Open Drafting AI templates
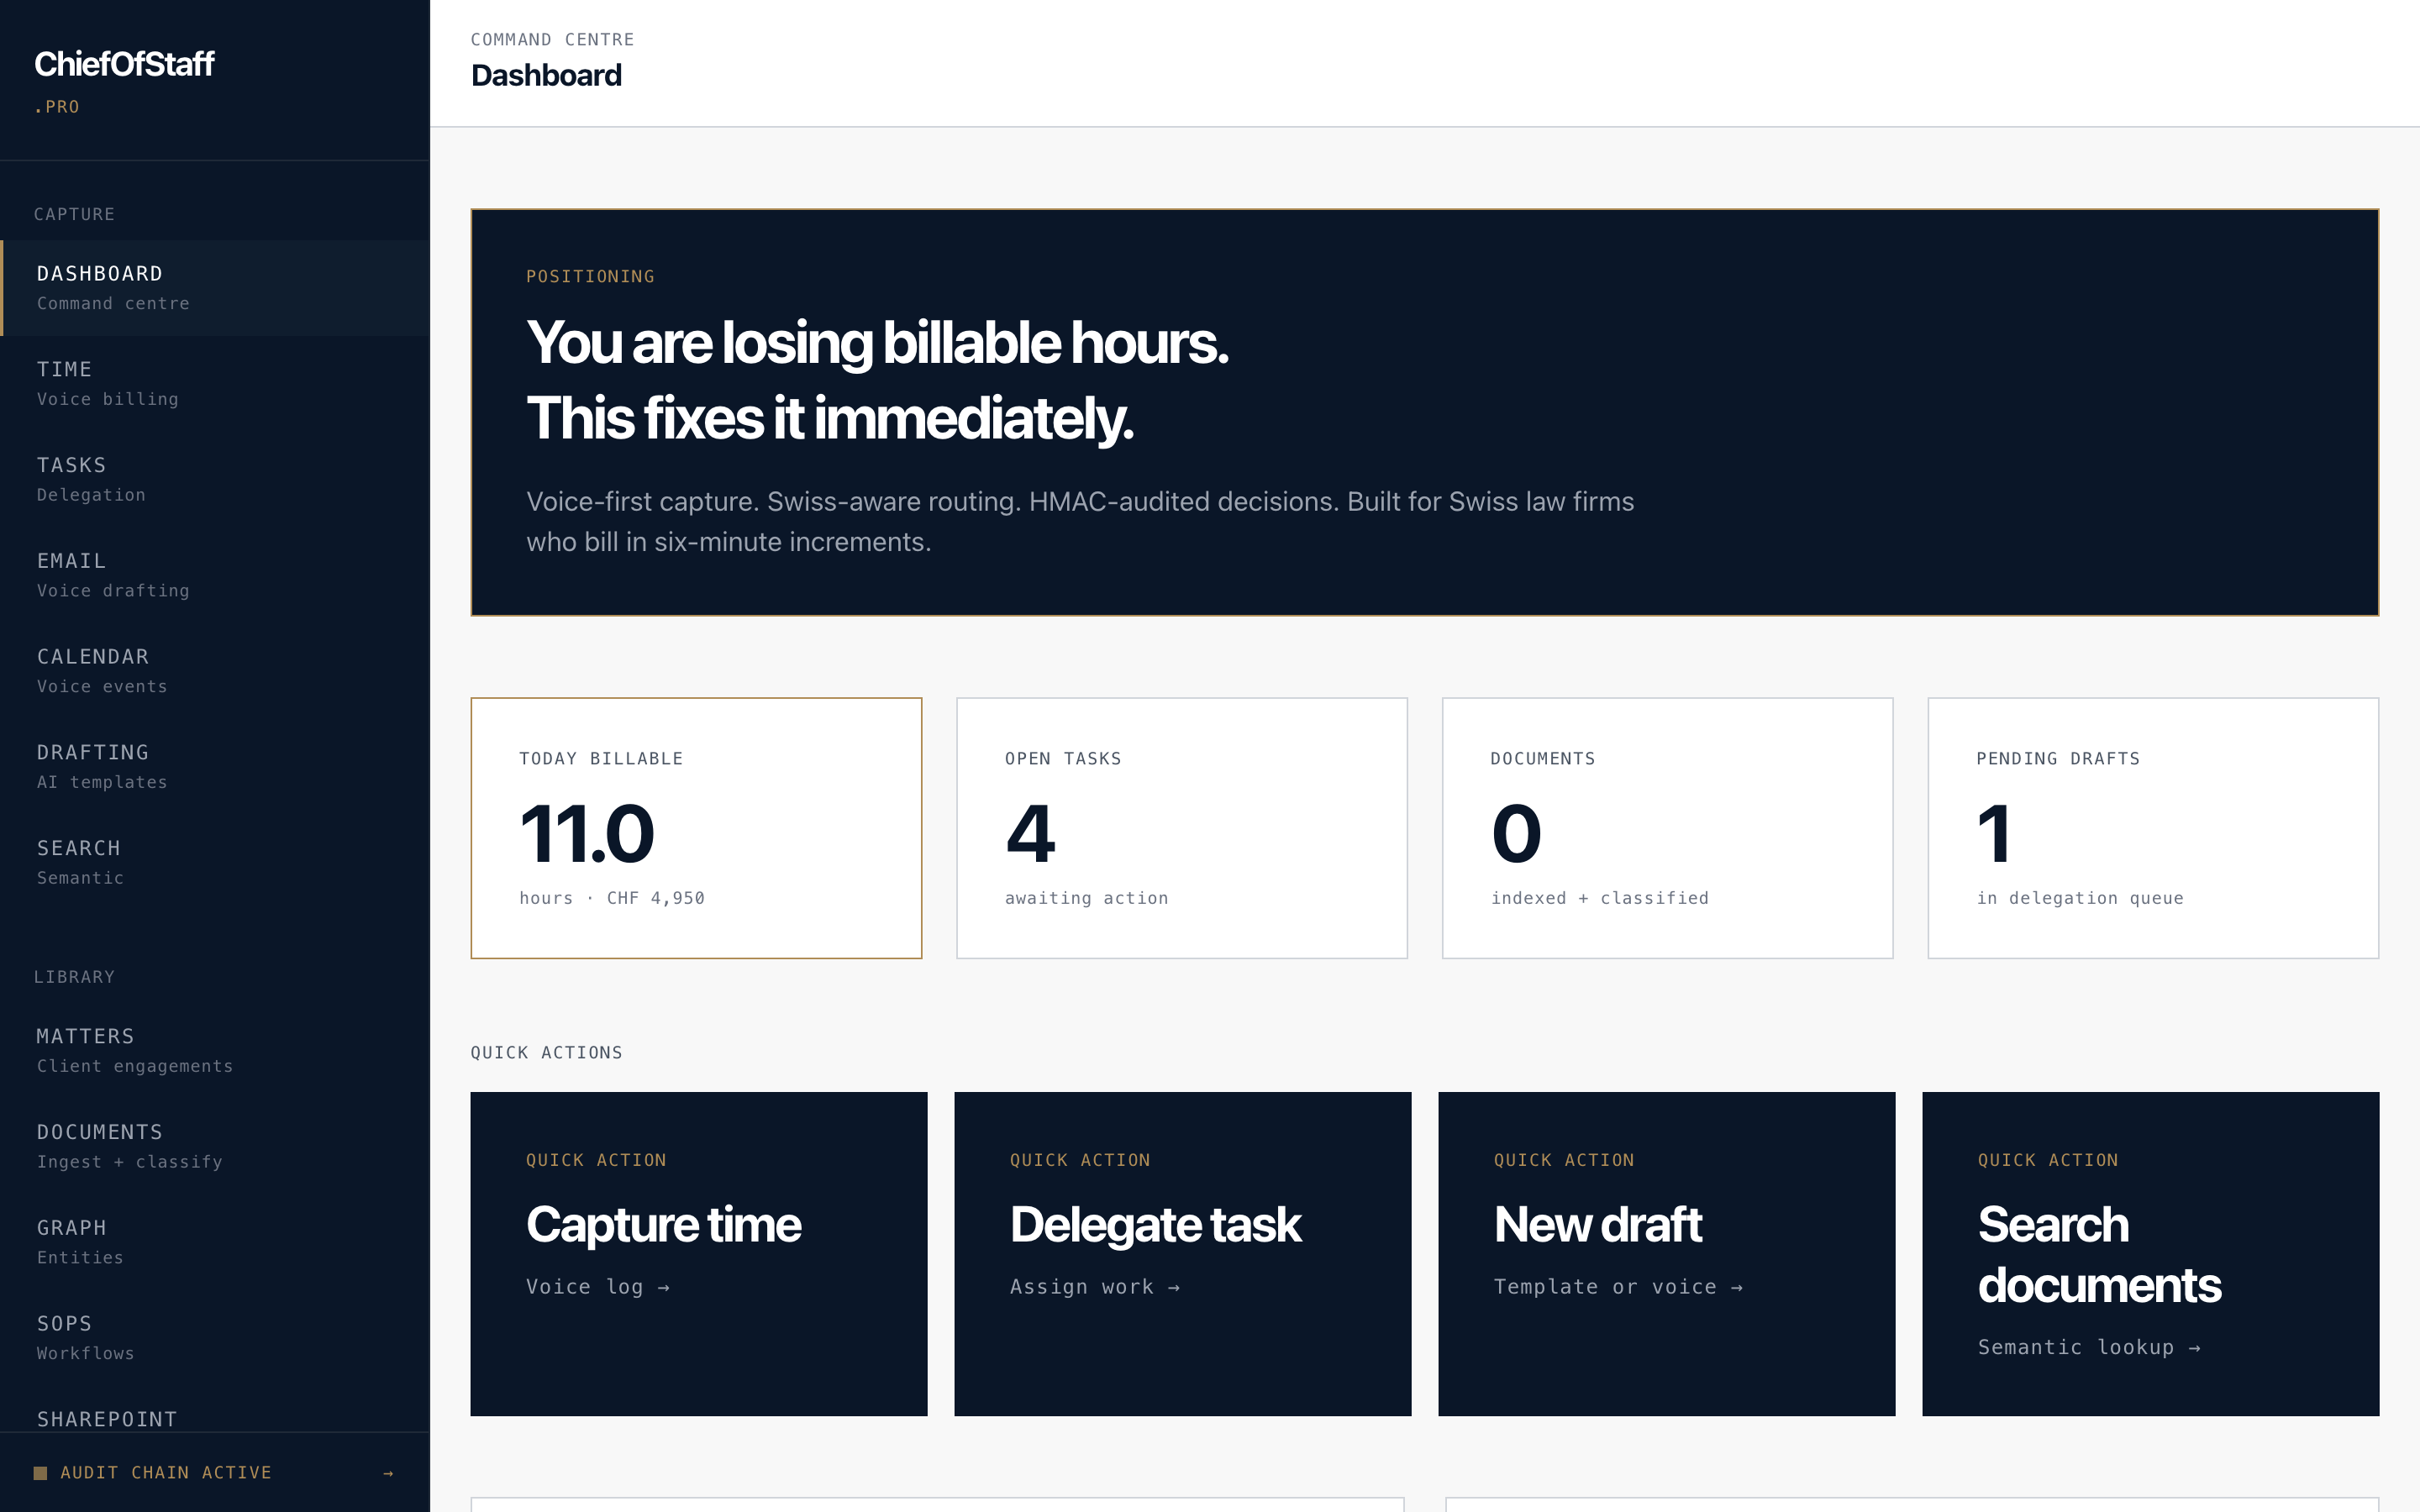The height and width of the screenshot is (1512, 2420). coord(215,766)
